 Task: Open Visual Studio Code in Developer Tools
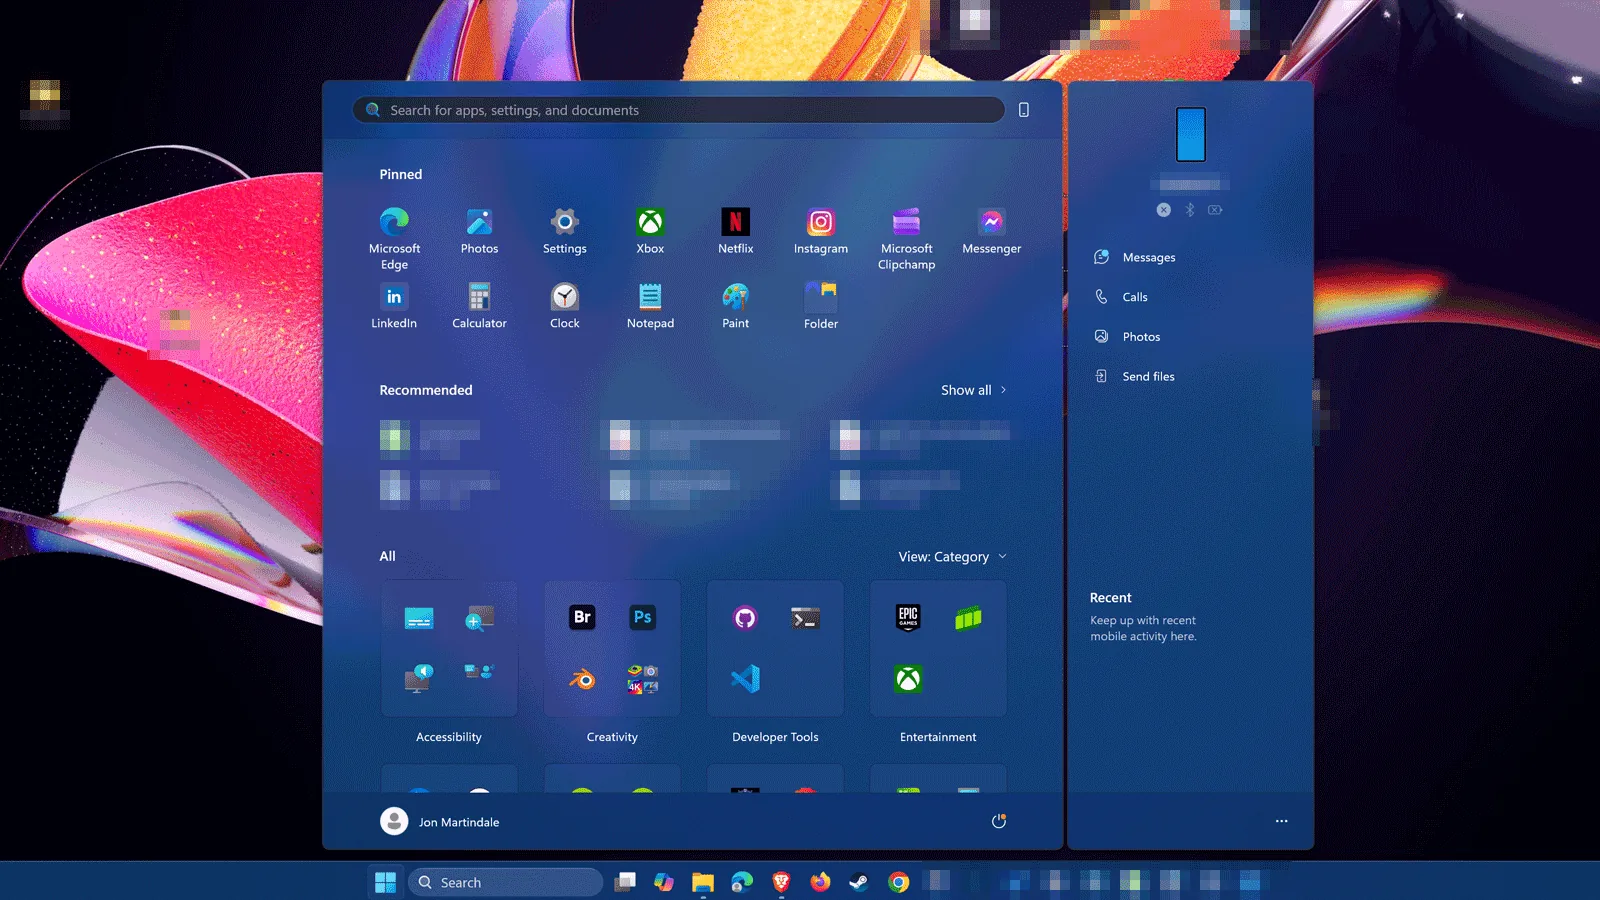pyautogui.click(x=745, y=680)
